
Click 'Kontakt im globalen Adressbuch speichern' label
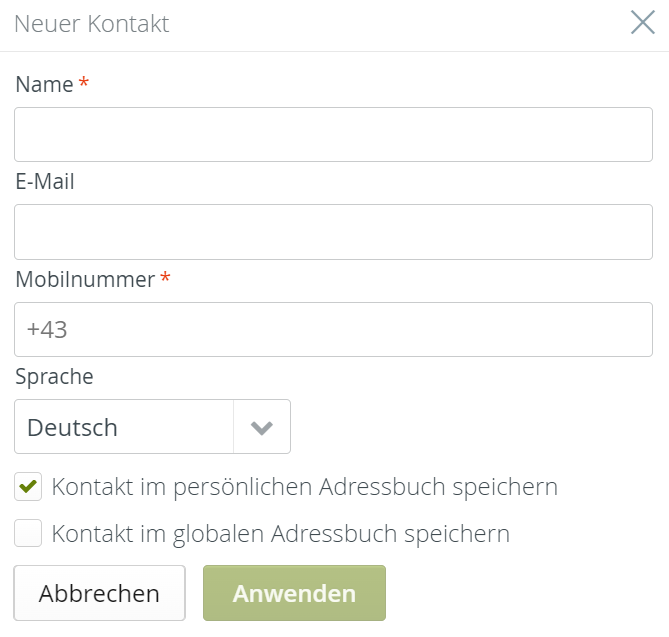(280, 534)
